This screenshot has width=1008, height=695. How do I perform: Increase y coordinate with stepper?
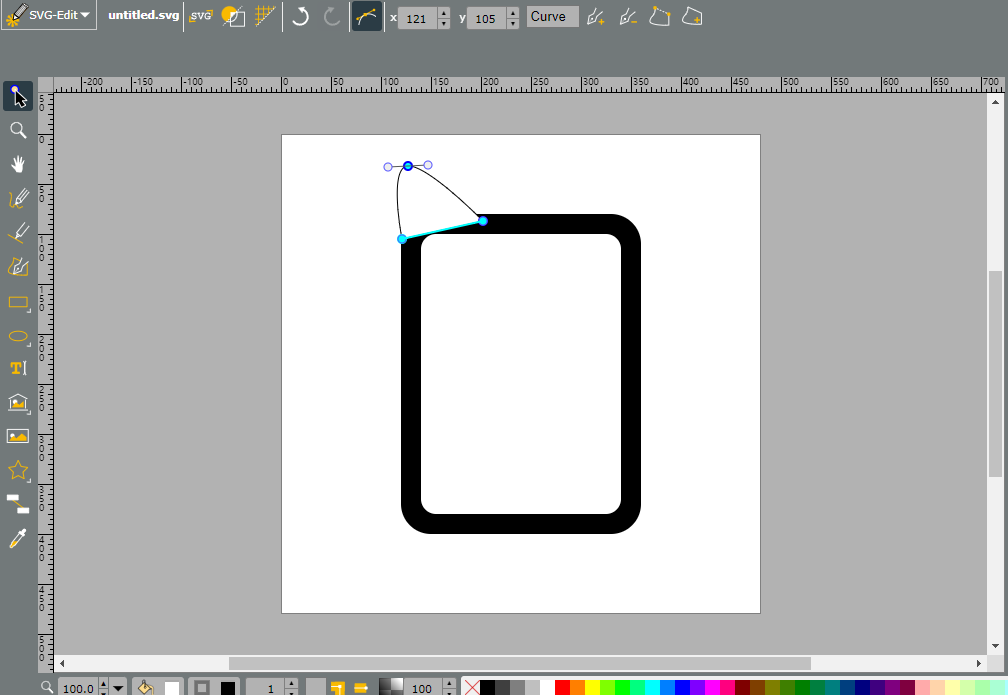(x=512, y=13)
